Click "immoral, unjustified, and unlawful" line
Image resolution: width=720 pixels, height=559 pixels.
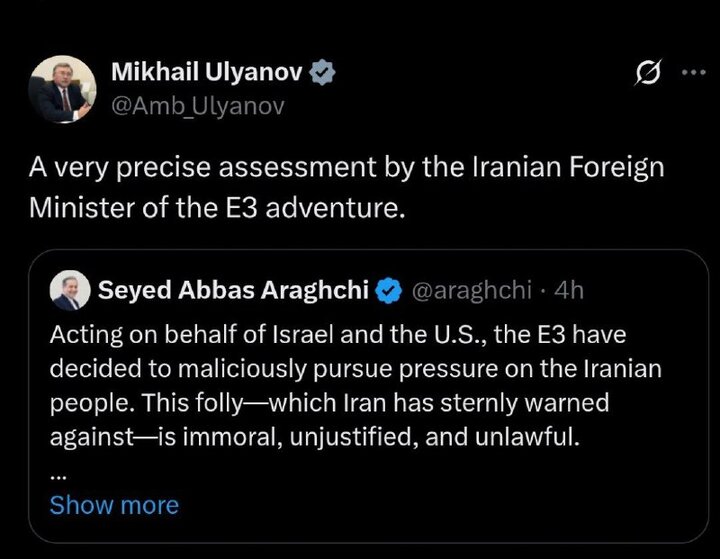315,439
